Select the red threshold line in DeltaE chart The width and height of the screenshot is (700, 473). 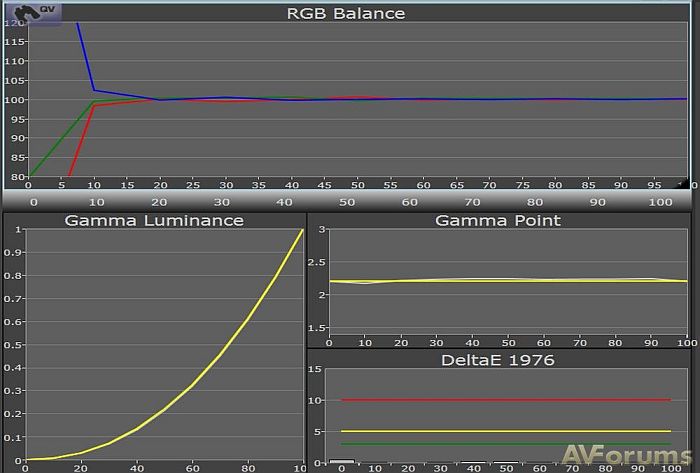(x=500, y=400)
